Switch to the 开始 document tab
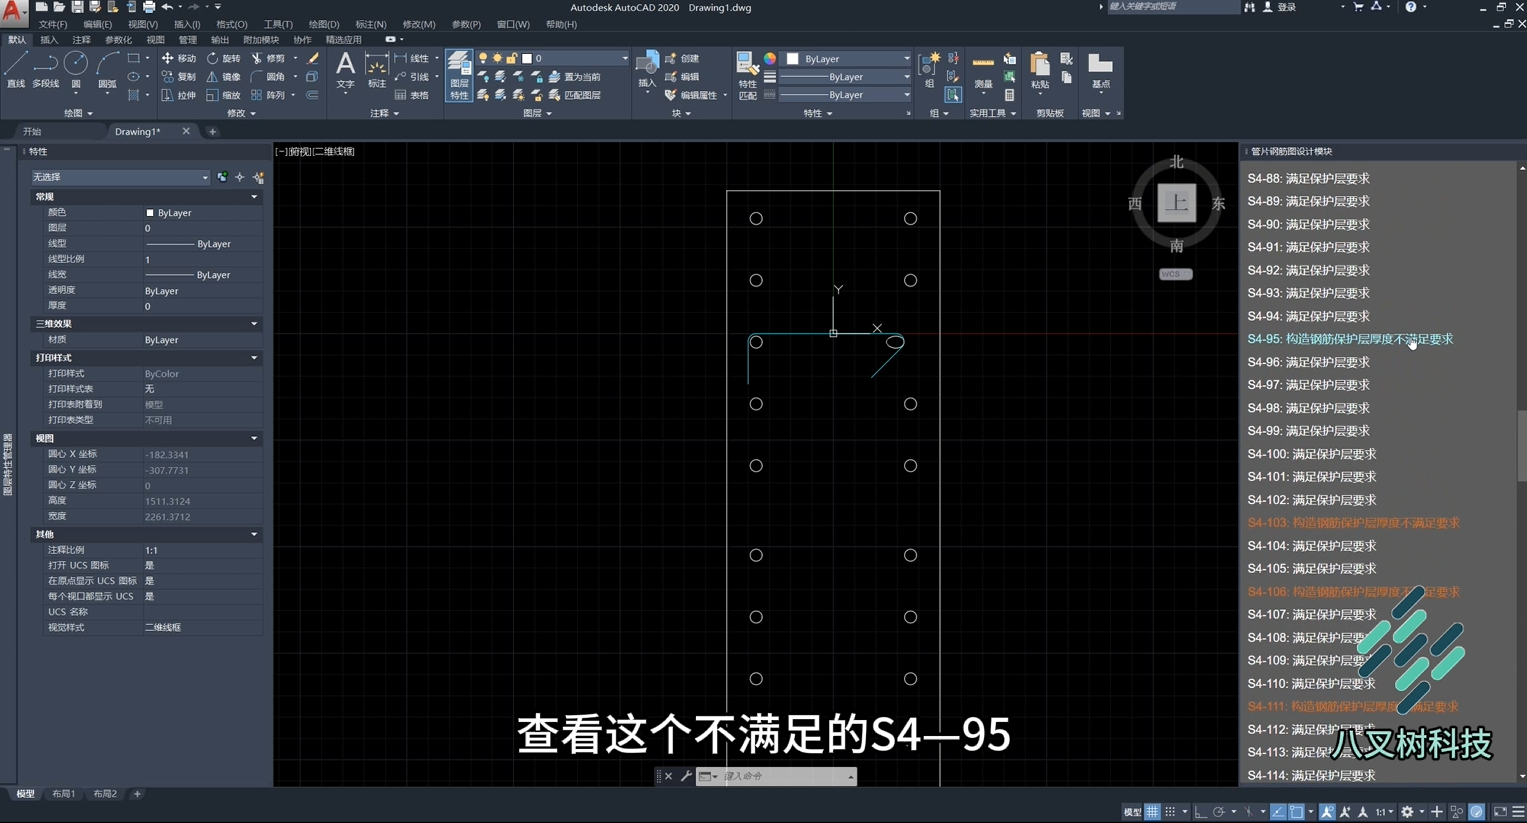This screenshot has width=1527, height=823. click(32, 131)
